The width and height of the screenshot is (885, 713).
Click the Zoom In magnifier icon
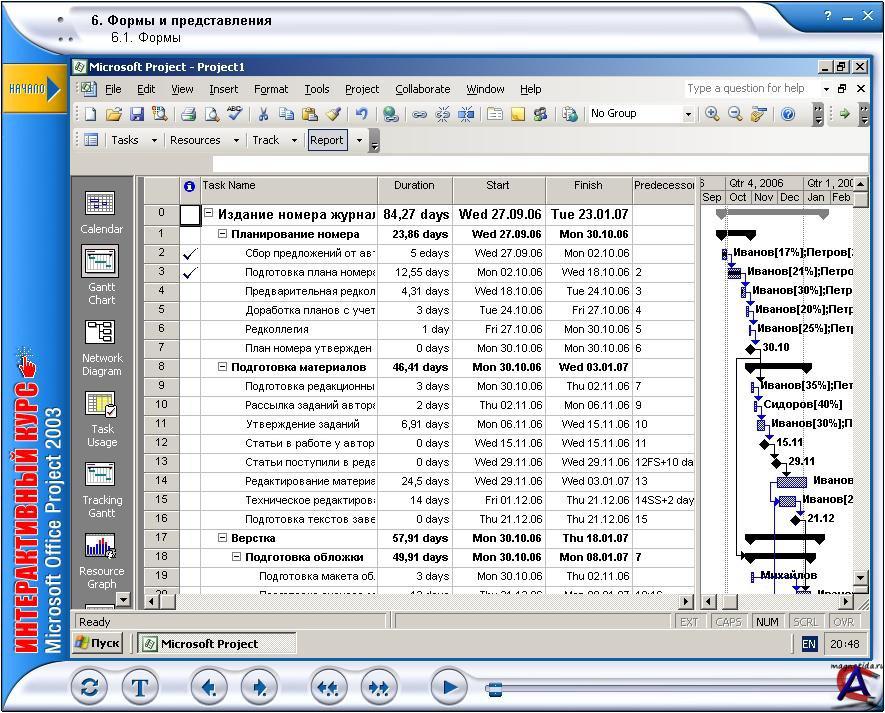point(712,114)
